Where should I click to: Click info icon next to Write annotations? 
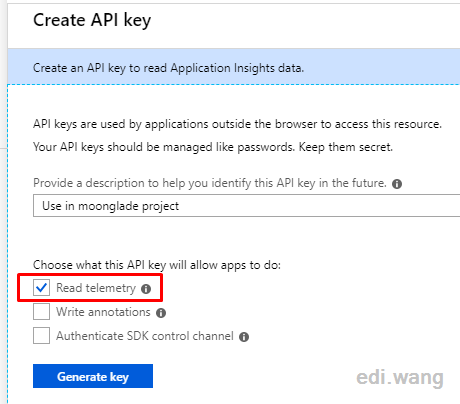(161, 313)
